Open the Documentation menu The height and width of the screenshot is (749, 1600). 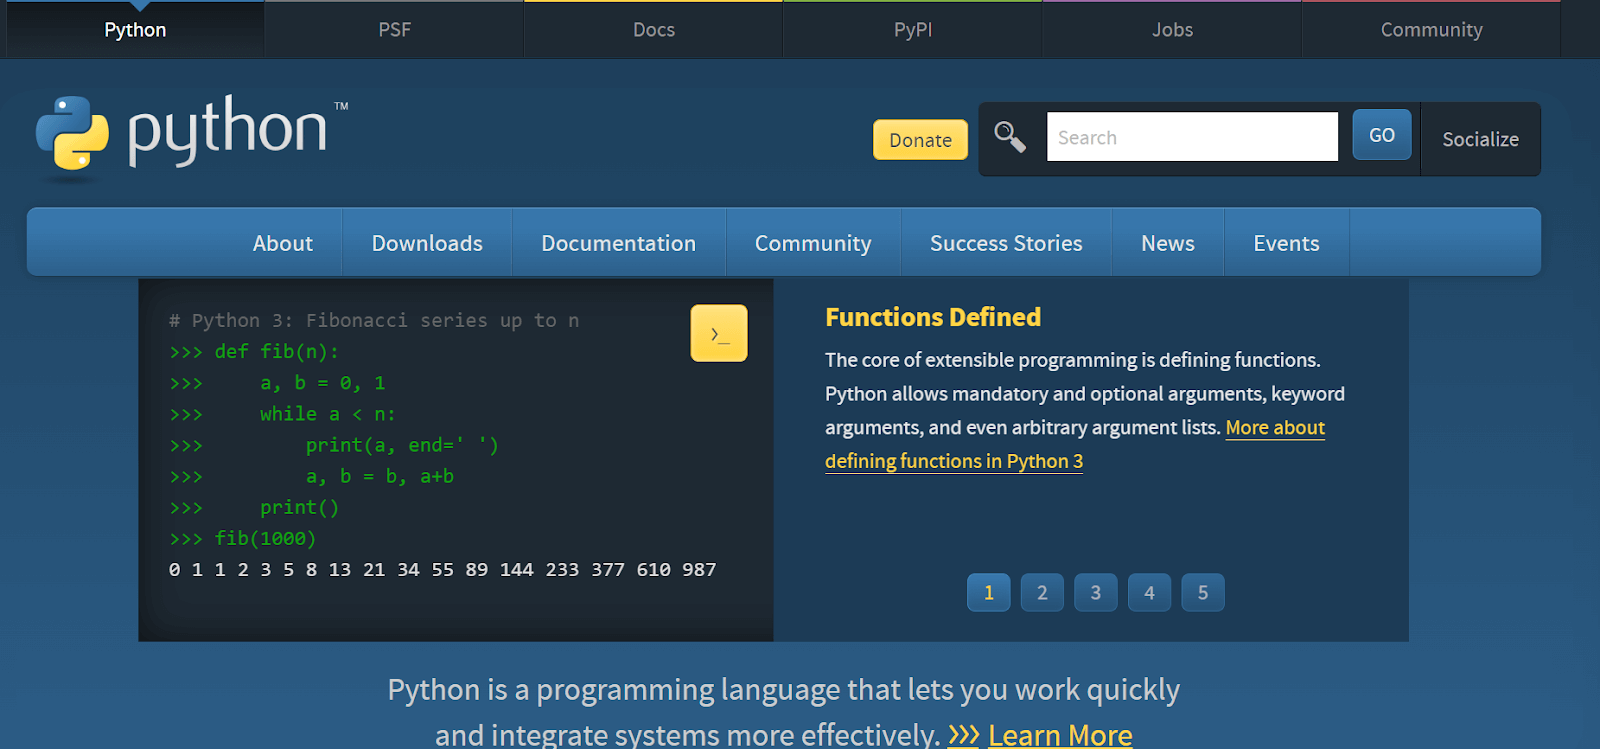click(x=618, y=243)
